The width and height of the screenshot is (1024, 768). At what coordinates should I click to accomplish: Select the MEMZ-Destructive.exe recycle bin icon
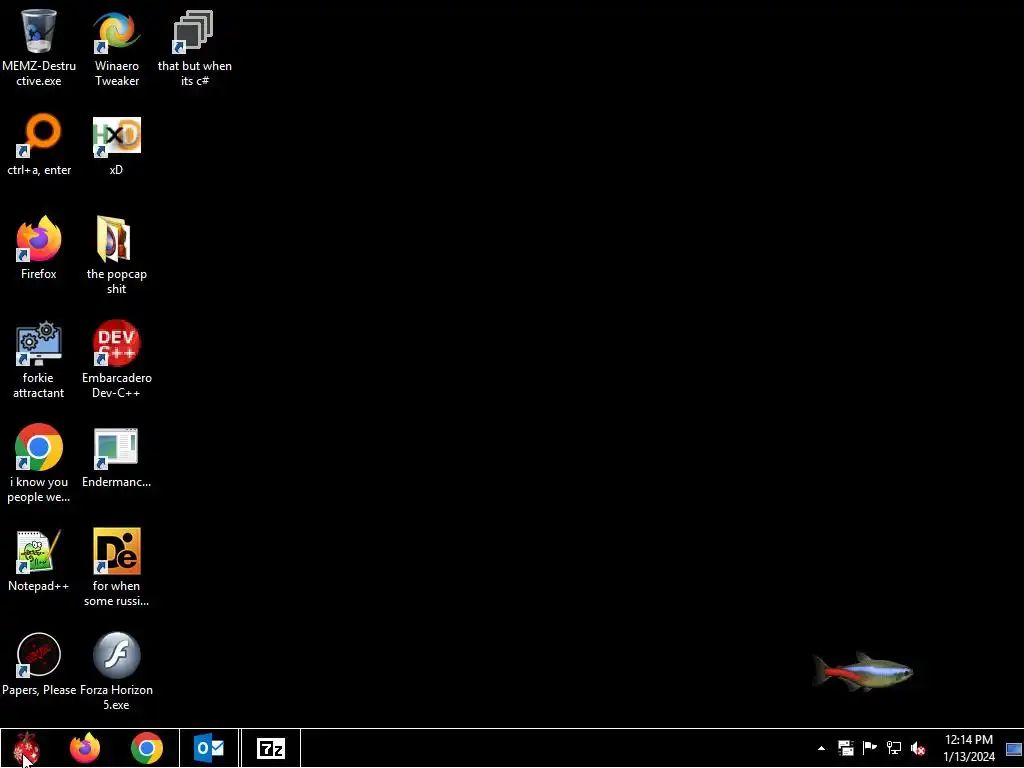tap(39, 32)
